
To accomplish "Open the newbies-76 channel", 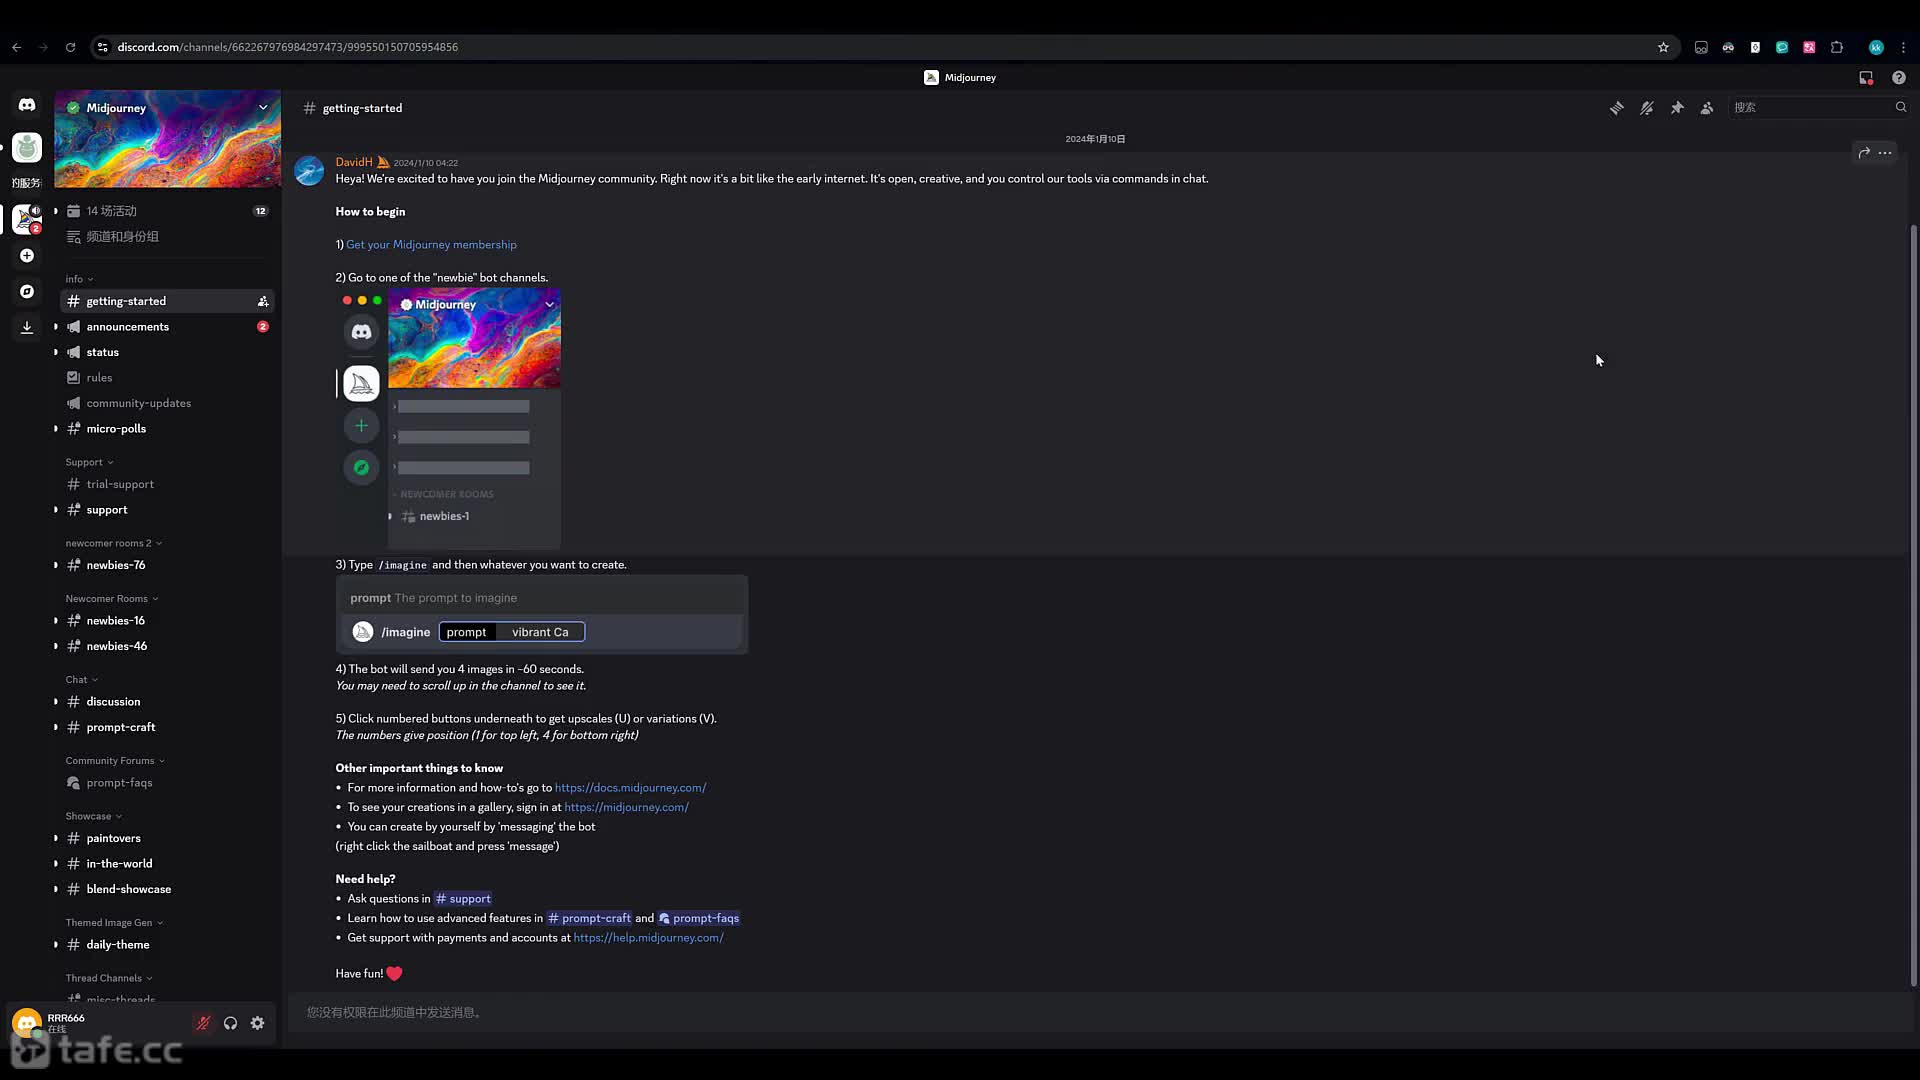I will pyautogui.click(x=166, y=565).
